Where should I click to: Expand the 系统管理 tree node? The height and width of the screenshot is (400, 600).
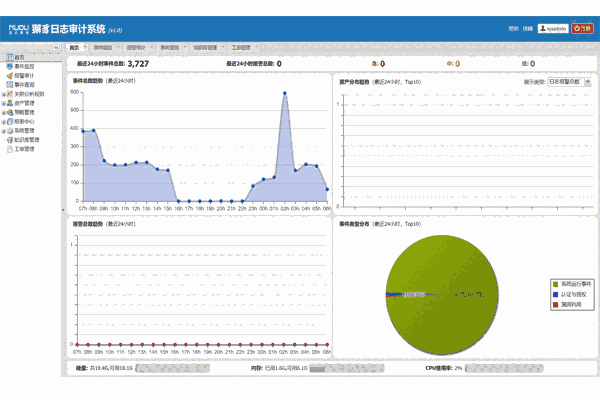tap(3, 130)
